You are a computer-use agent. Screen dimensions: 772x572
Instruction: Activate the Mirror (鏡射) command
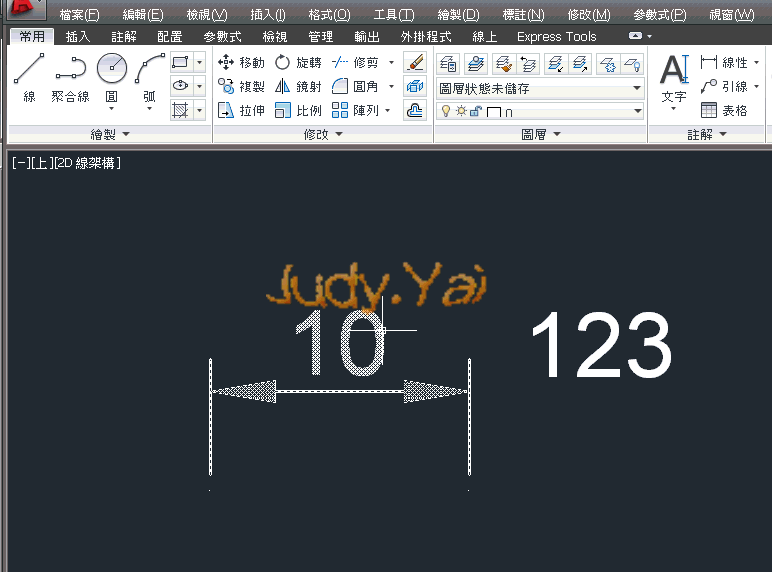(298, 87)
